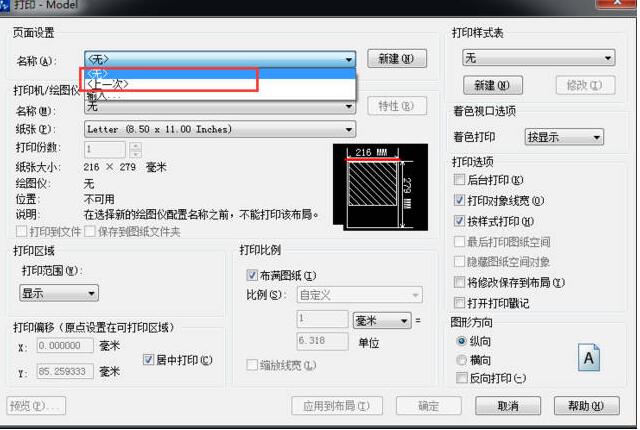Select 横向 orientation radio button

click(x=462, y=360)
